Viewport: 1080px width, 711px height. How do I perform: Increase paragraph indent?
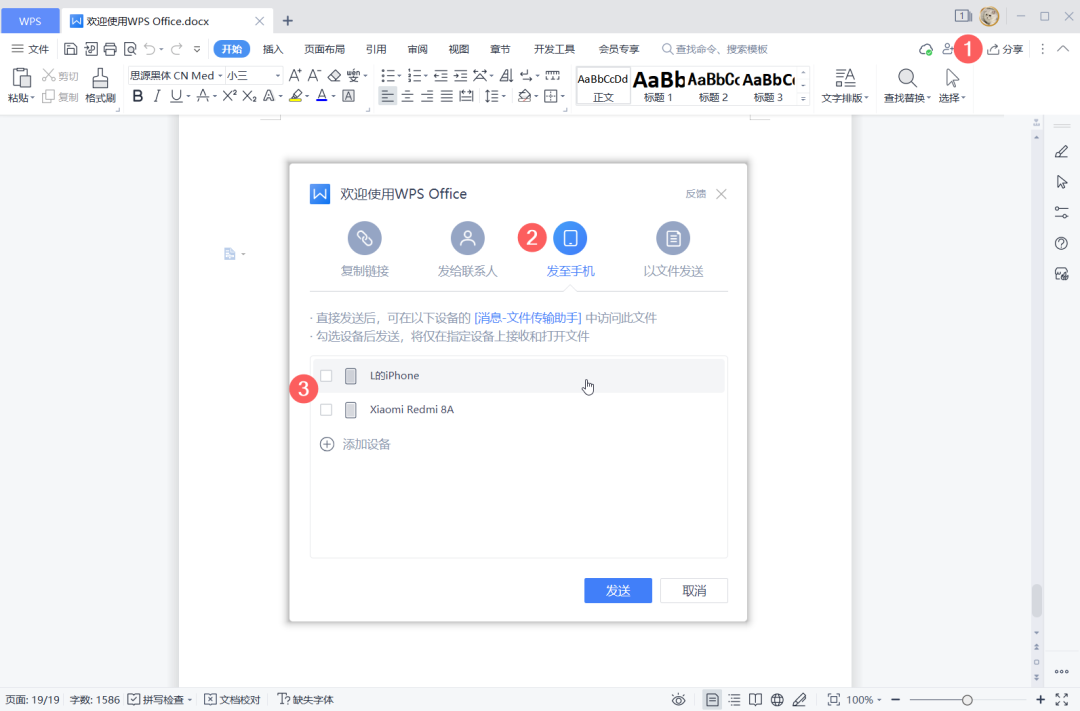(461, 75)
